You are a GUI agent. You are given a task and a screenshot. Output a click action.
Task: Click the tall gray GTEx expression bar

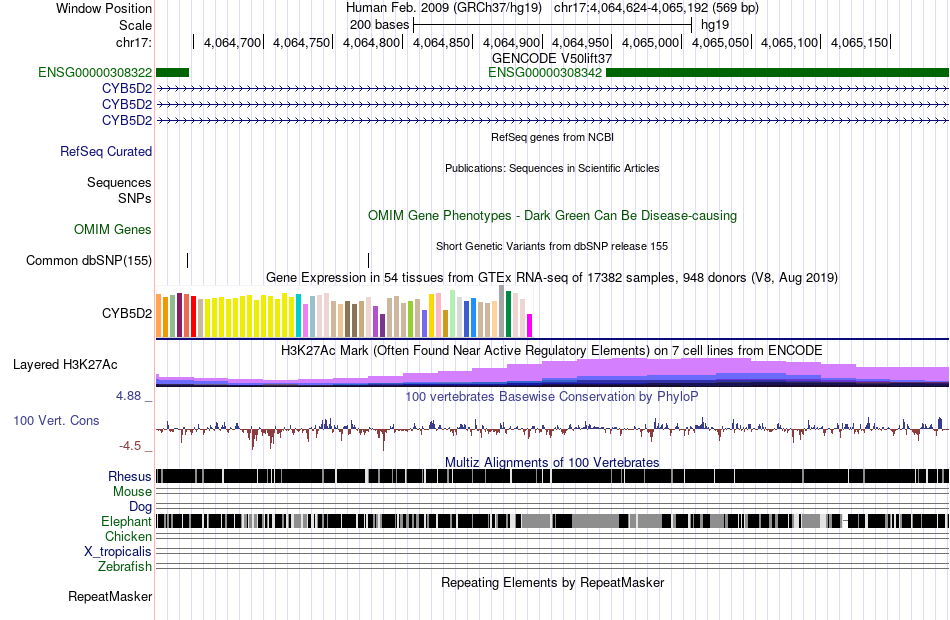(502, 312)
